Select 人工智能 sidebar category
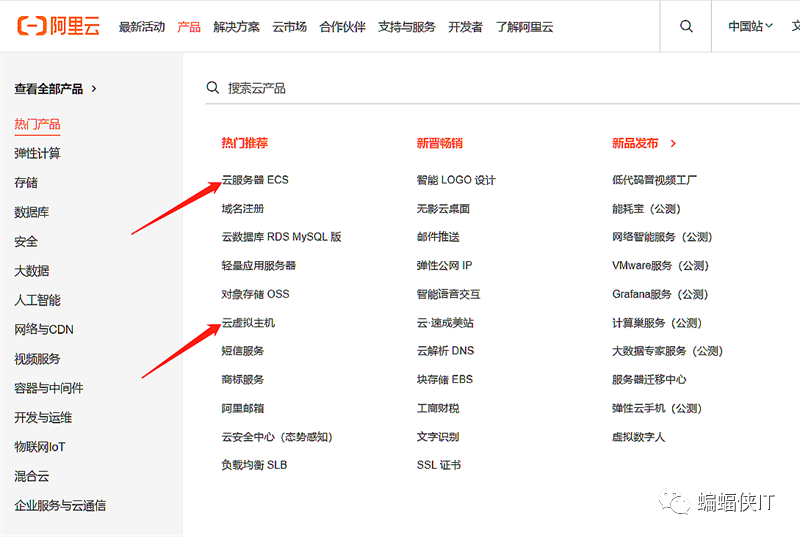Image resolution: width=800 pixels, height=537 pixels. [37, 300]
